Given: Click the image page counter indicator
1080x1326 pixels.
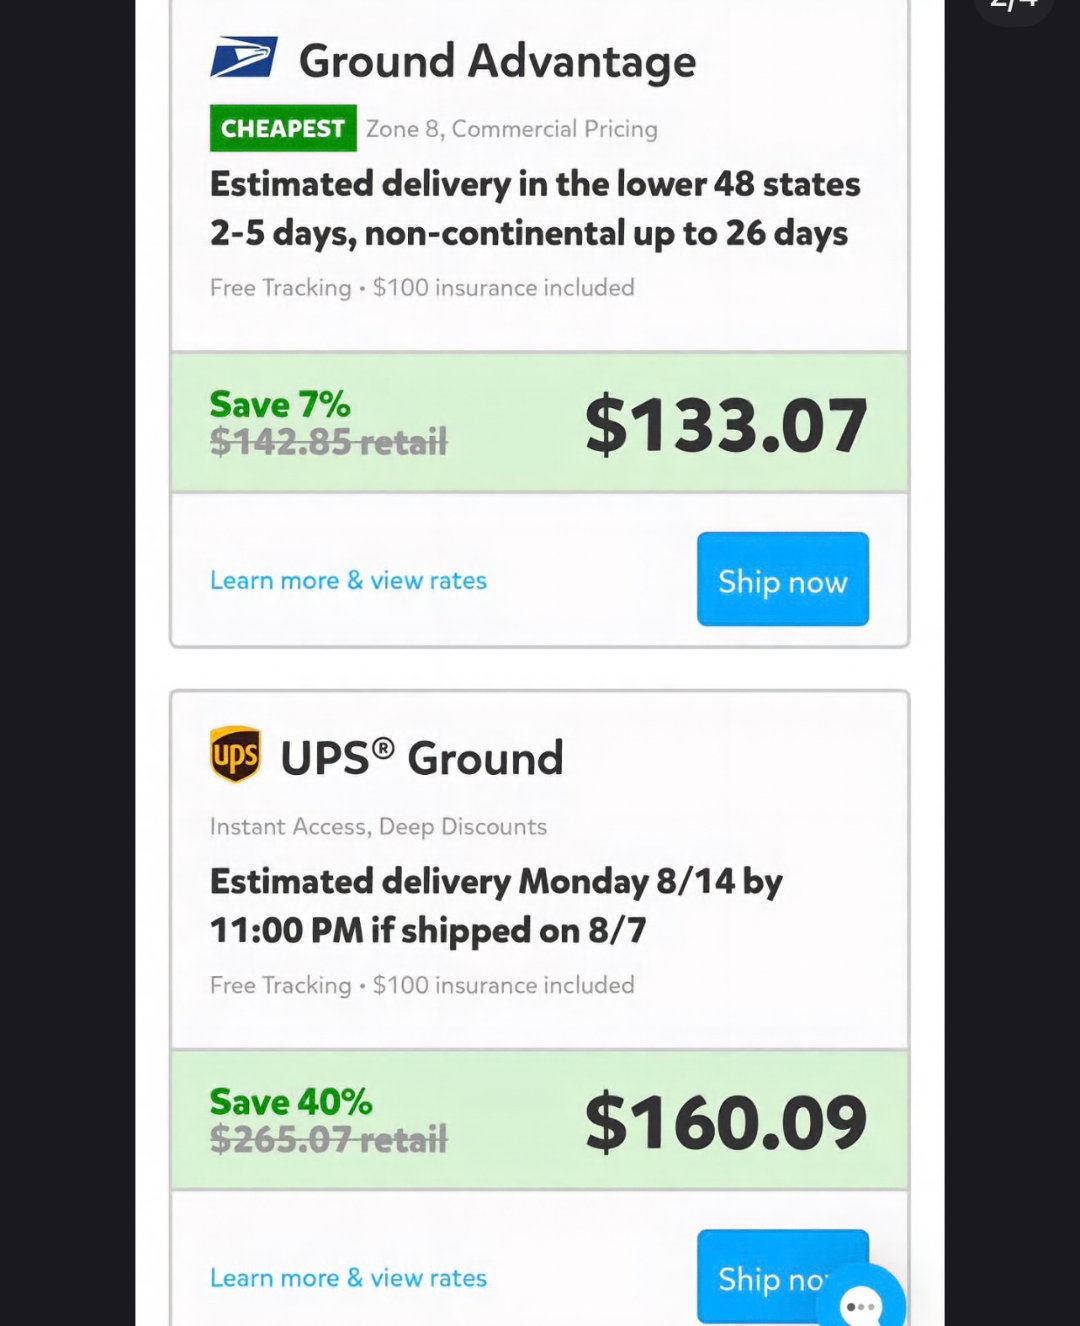Looking at the screenshot, I should [1012, 6].
